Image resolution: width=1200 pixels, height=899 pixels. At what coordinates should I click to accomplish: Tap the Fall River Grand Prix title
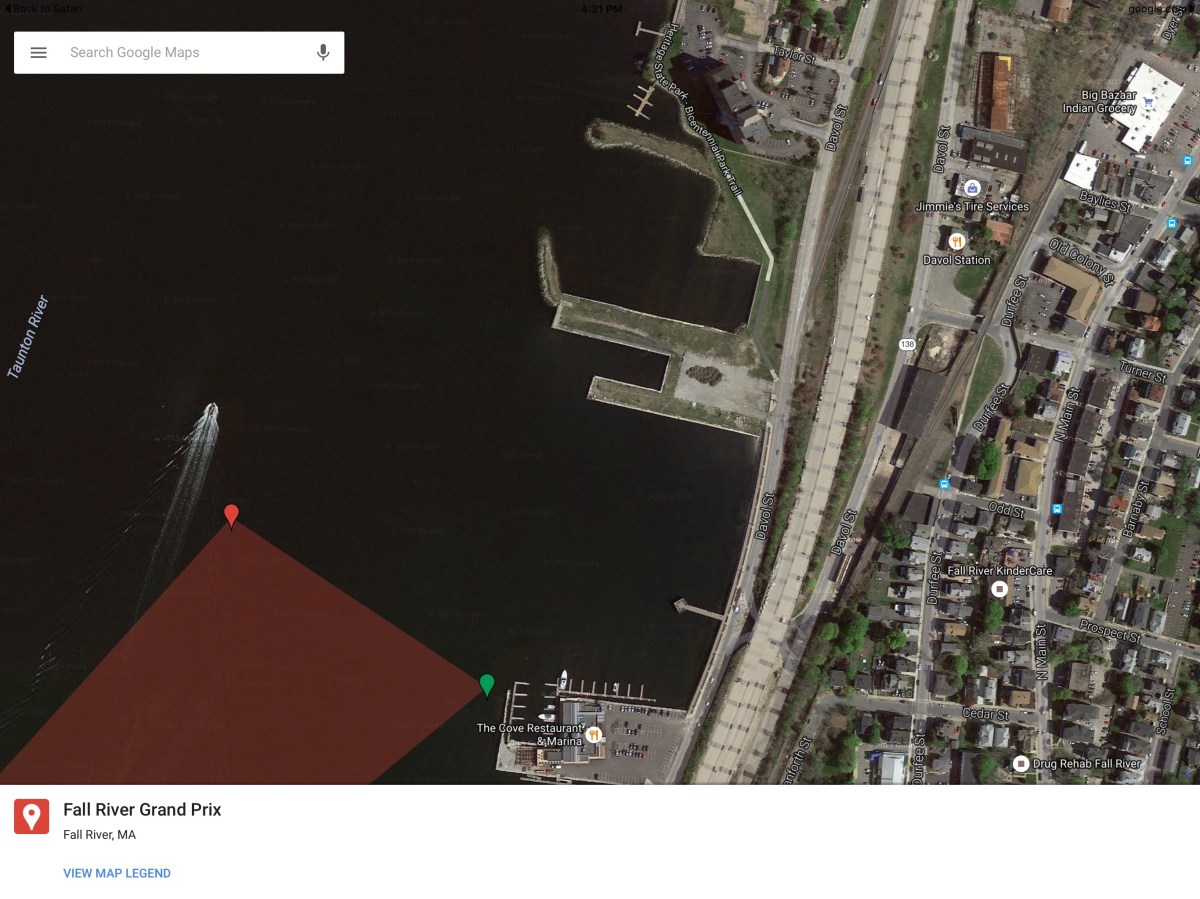[x=142, y=810]
